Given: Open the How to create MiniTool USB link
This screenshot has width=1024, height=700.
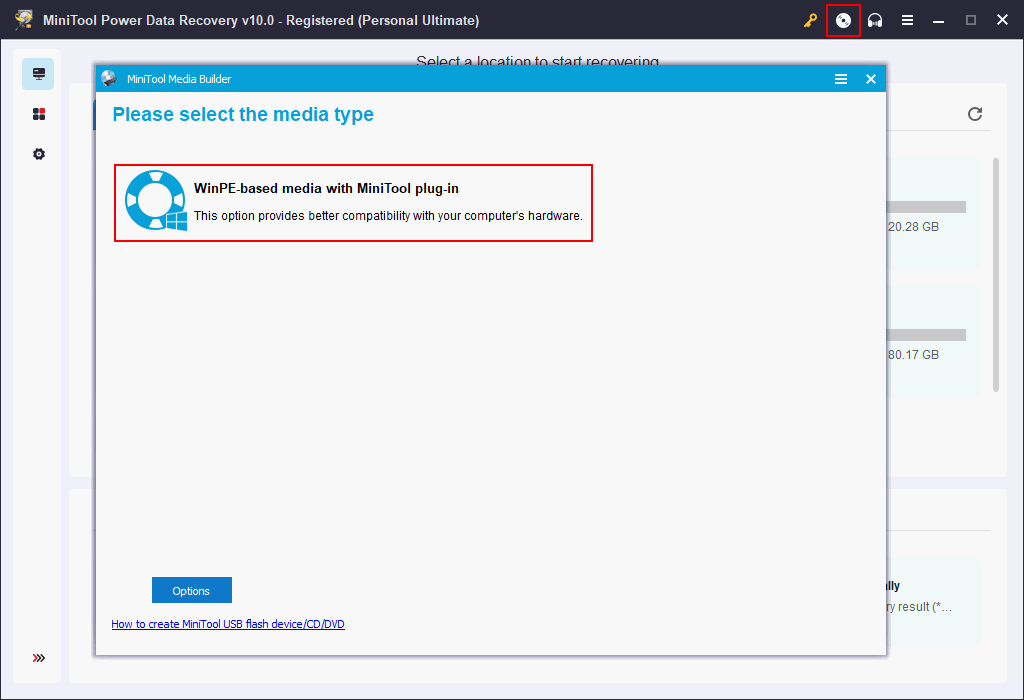Looking at the screenshot, I should pos(228,624).
